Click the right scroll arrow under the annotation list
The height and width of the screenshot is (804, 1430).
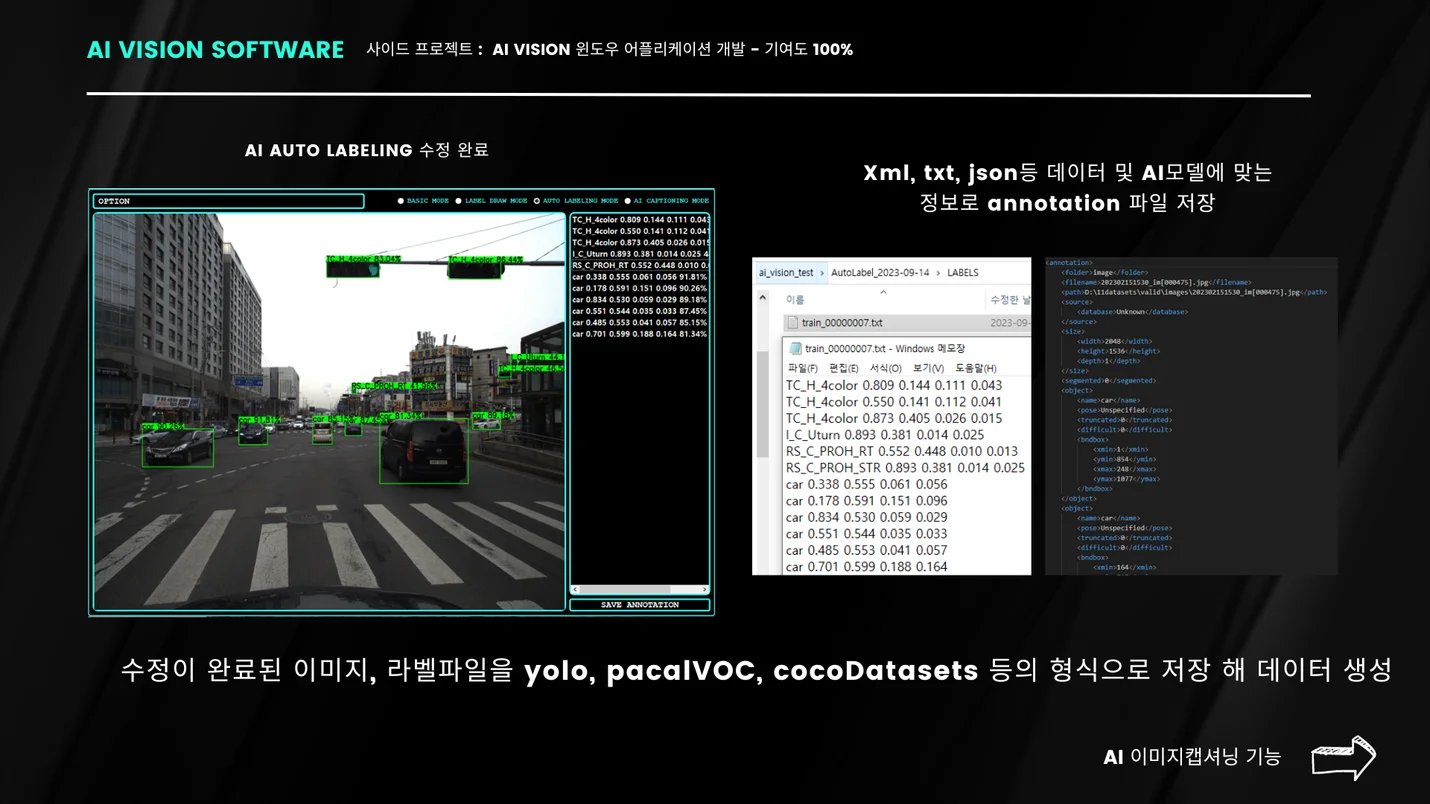pos(705,590)
